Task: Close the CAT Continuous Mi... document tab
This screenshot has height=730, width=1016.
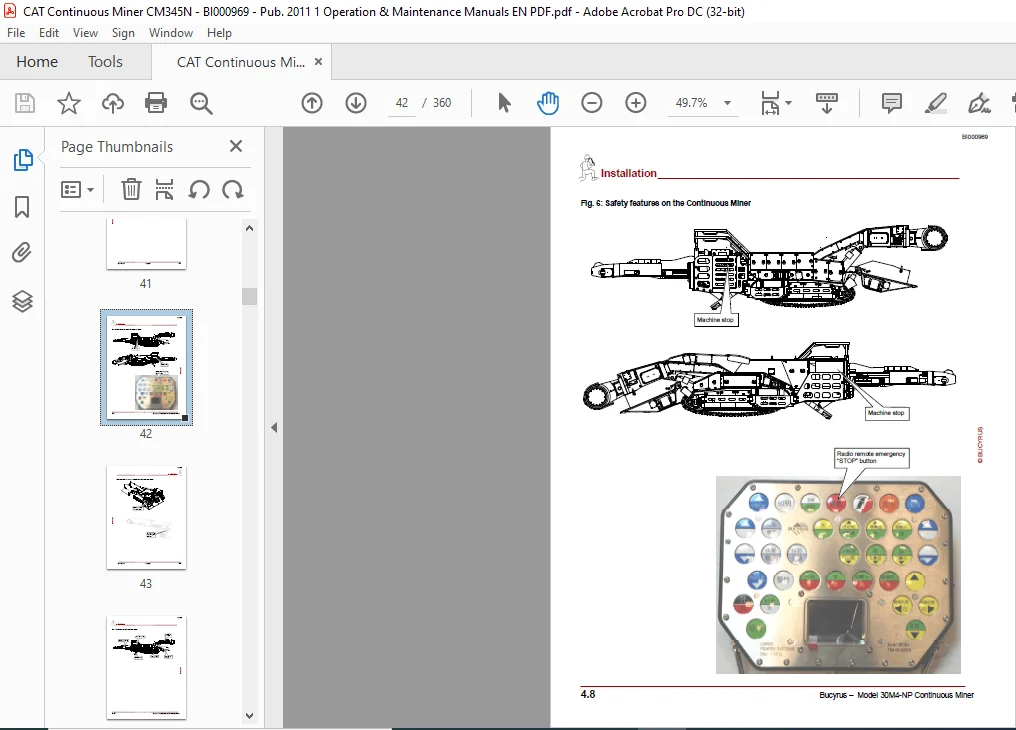Action: (x=318, y=62)
